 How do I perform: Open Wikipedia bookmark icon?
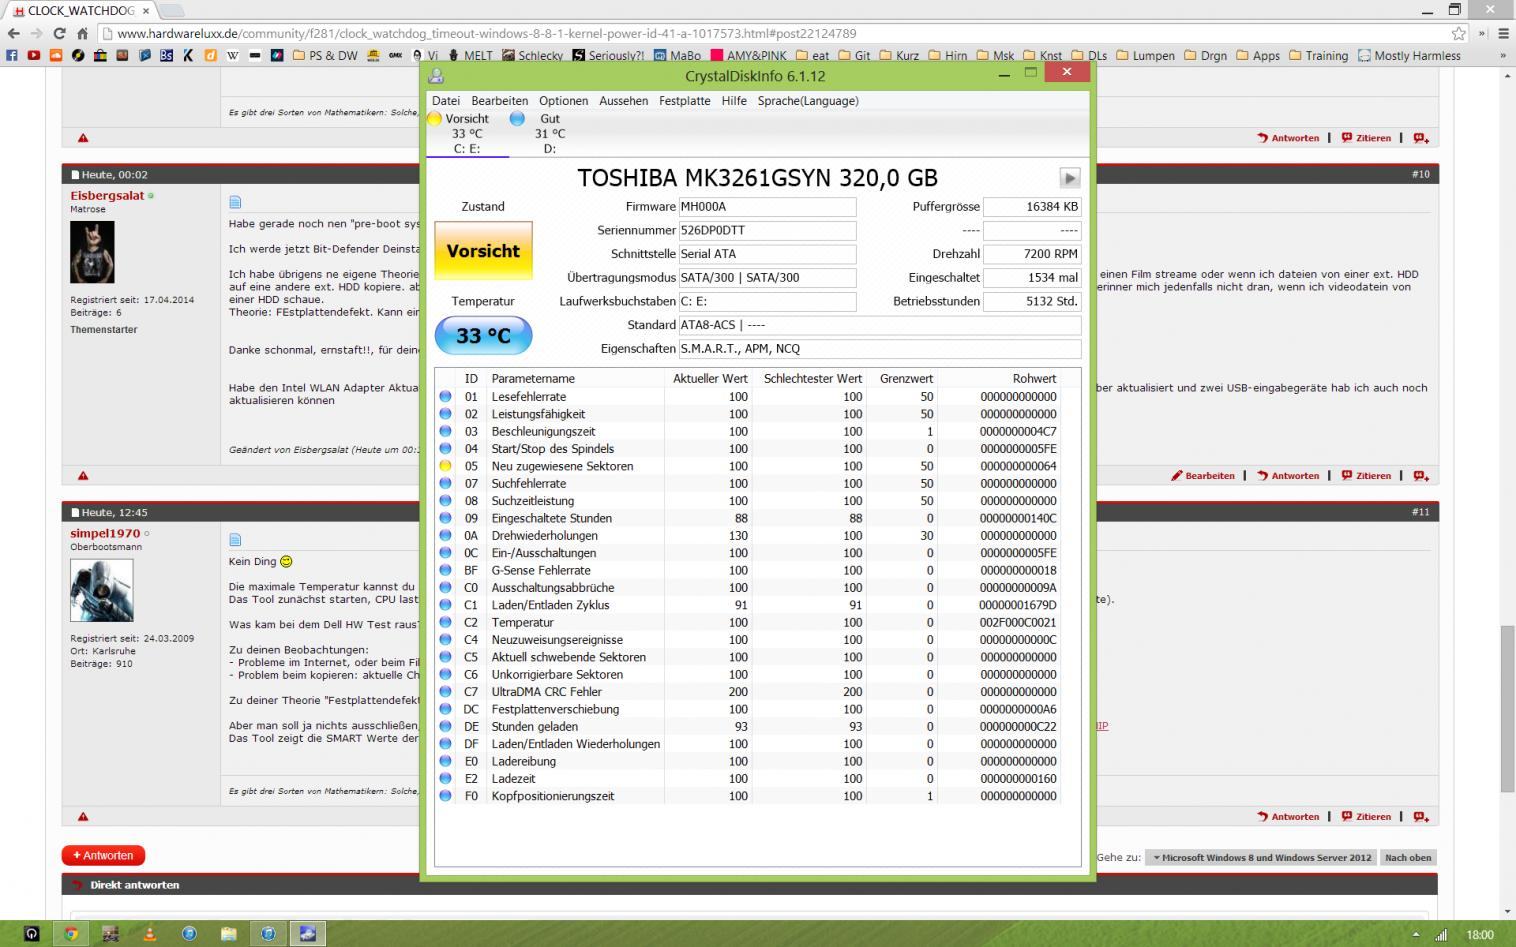(x=232, y=55)
